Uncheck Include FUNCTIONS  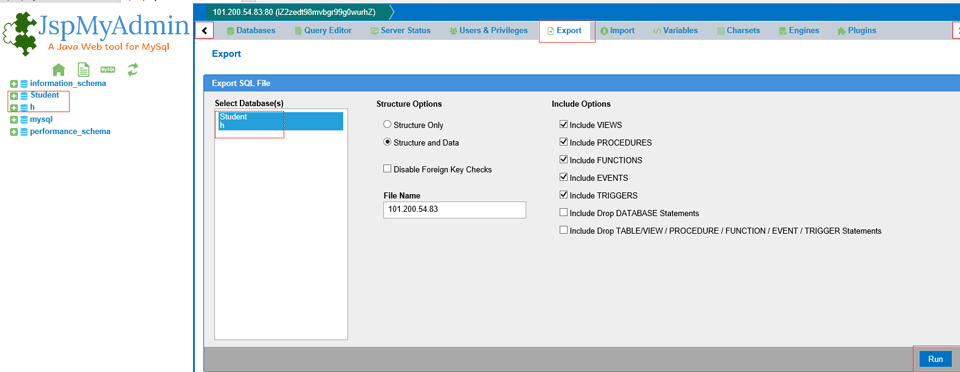(563, 160)
